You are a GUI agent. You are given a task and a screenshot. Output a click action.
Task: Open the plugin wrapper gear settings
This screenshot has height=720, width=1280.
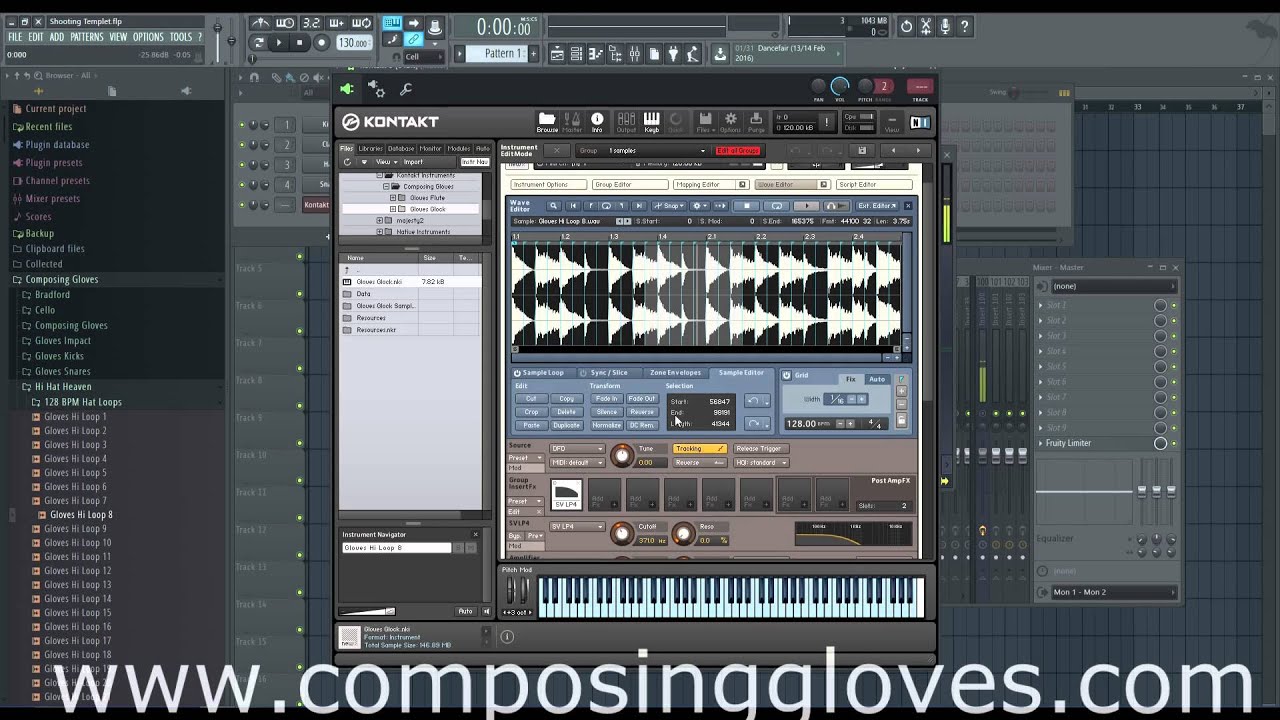(x=377, y=89)
